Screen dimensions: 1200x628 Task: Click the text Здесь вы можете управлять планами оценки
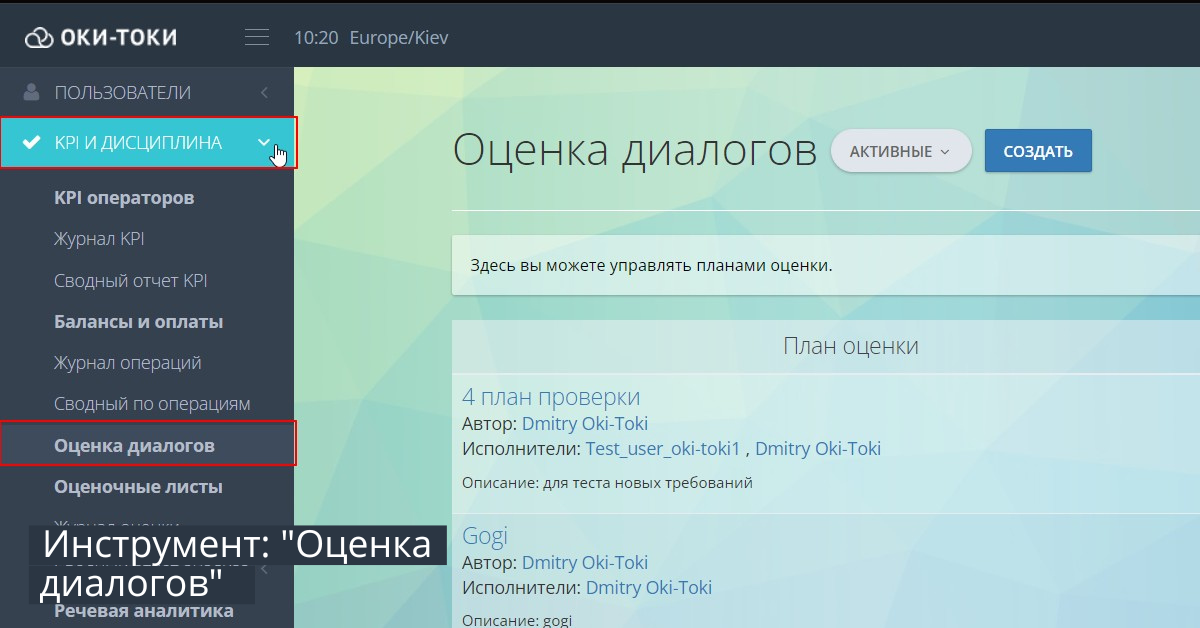coord(651,266)
